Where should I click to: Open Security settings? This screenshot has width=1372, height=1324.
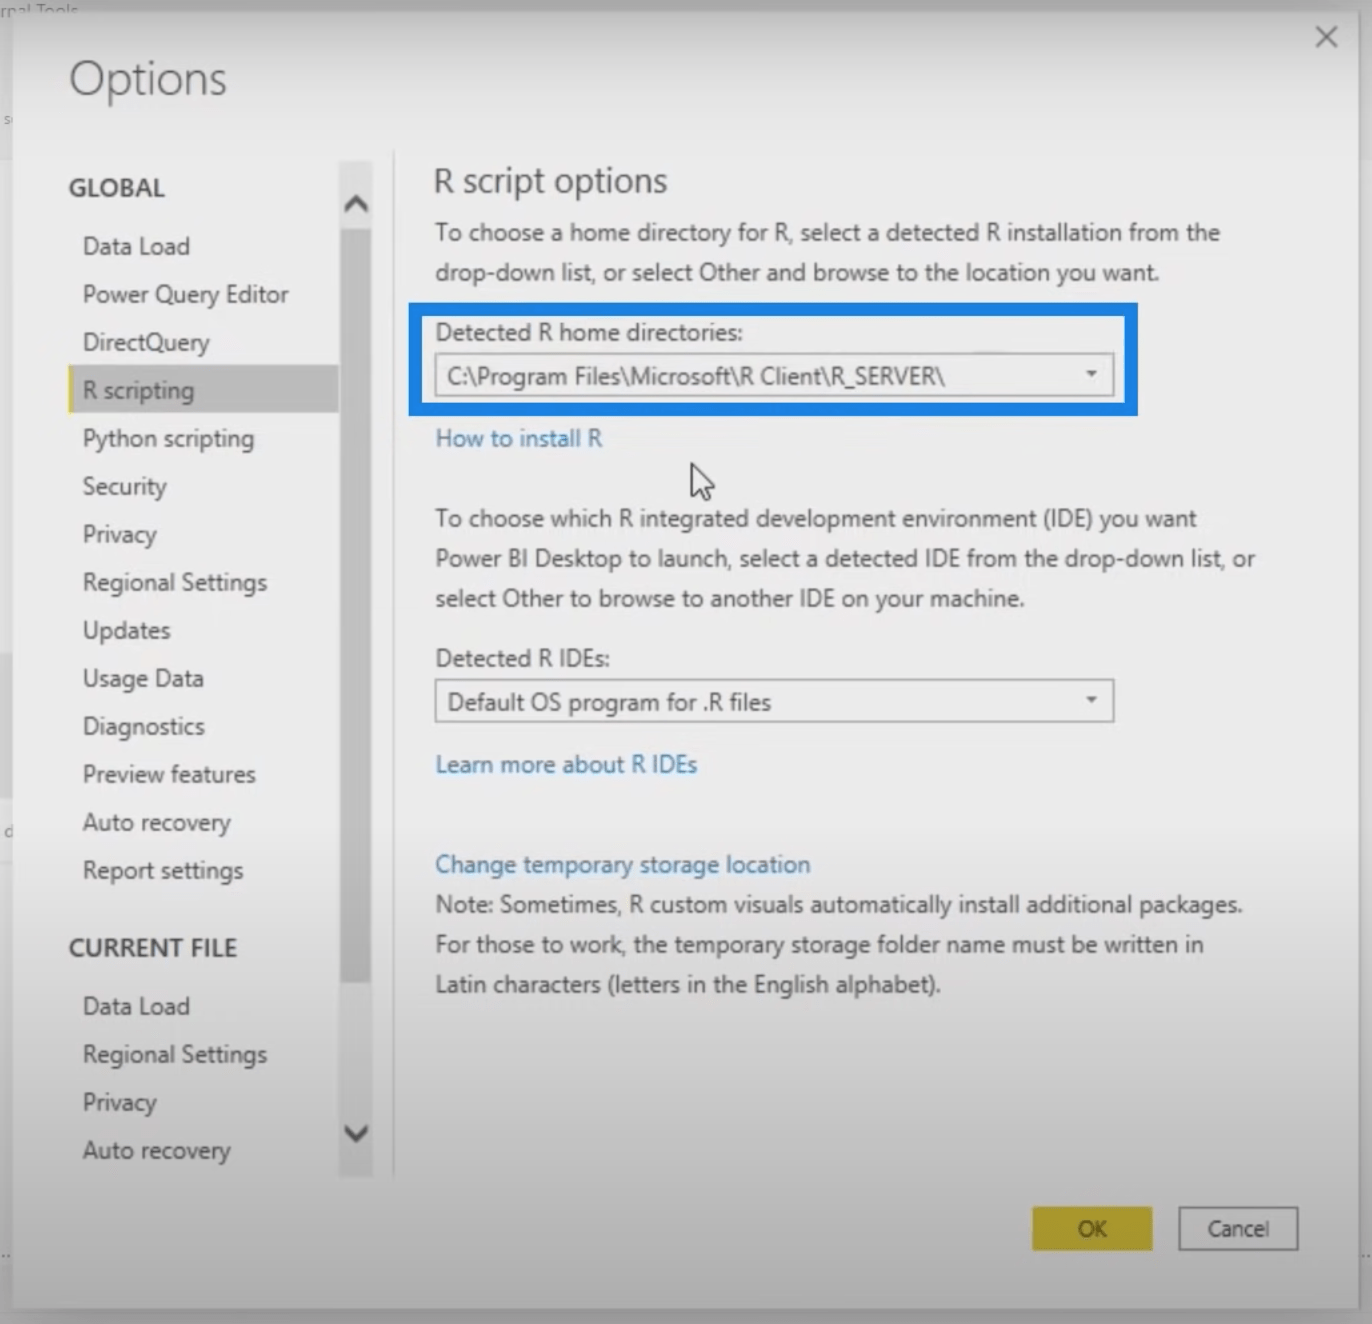(124, 486)
